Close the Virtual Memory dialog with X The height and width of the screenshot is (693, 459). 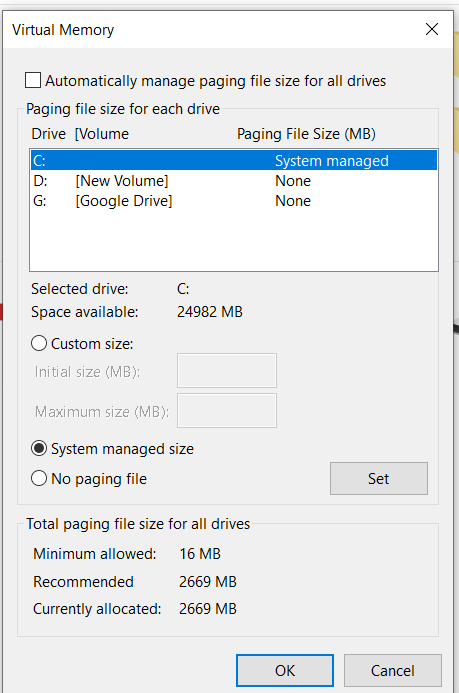pos(432,29)
